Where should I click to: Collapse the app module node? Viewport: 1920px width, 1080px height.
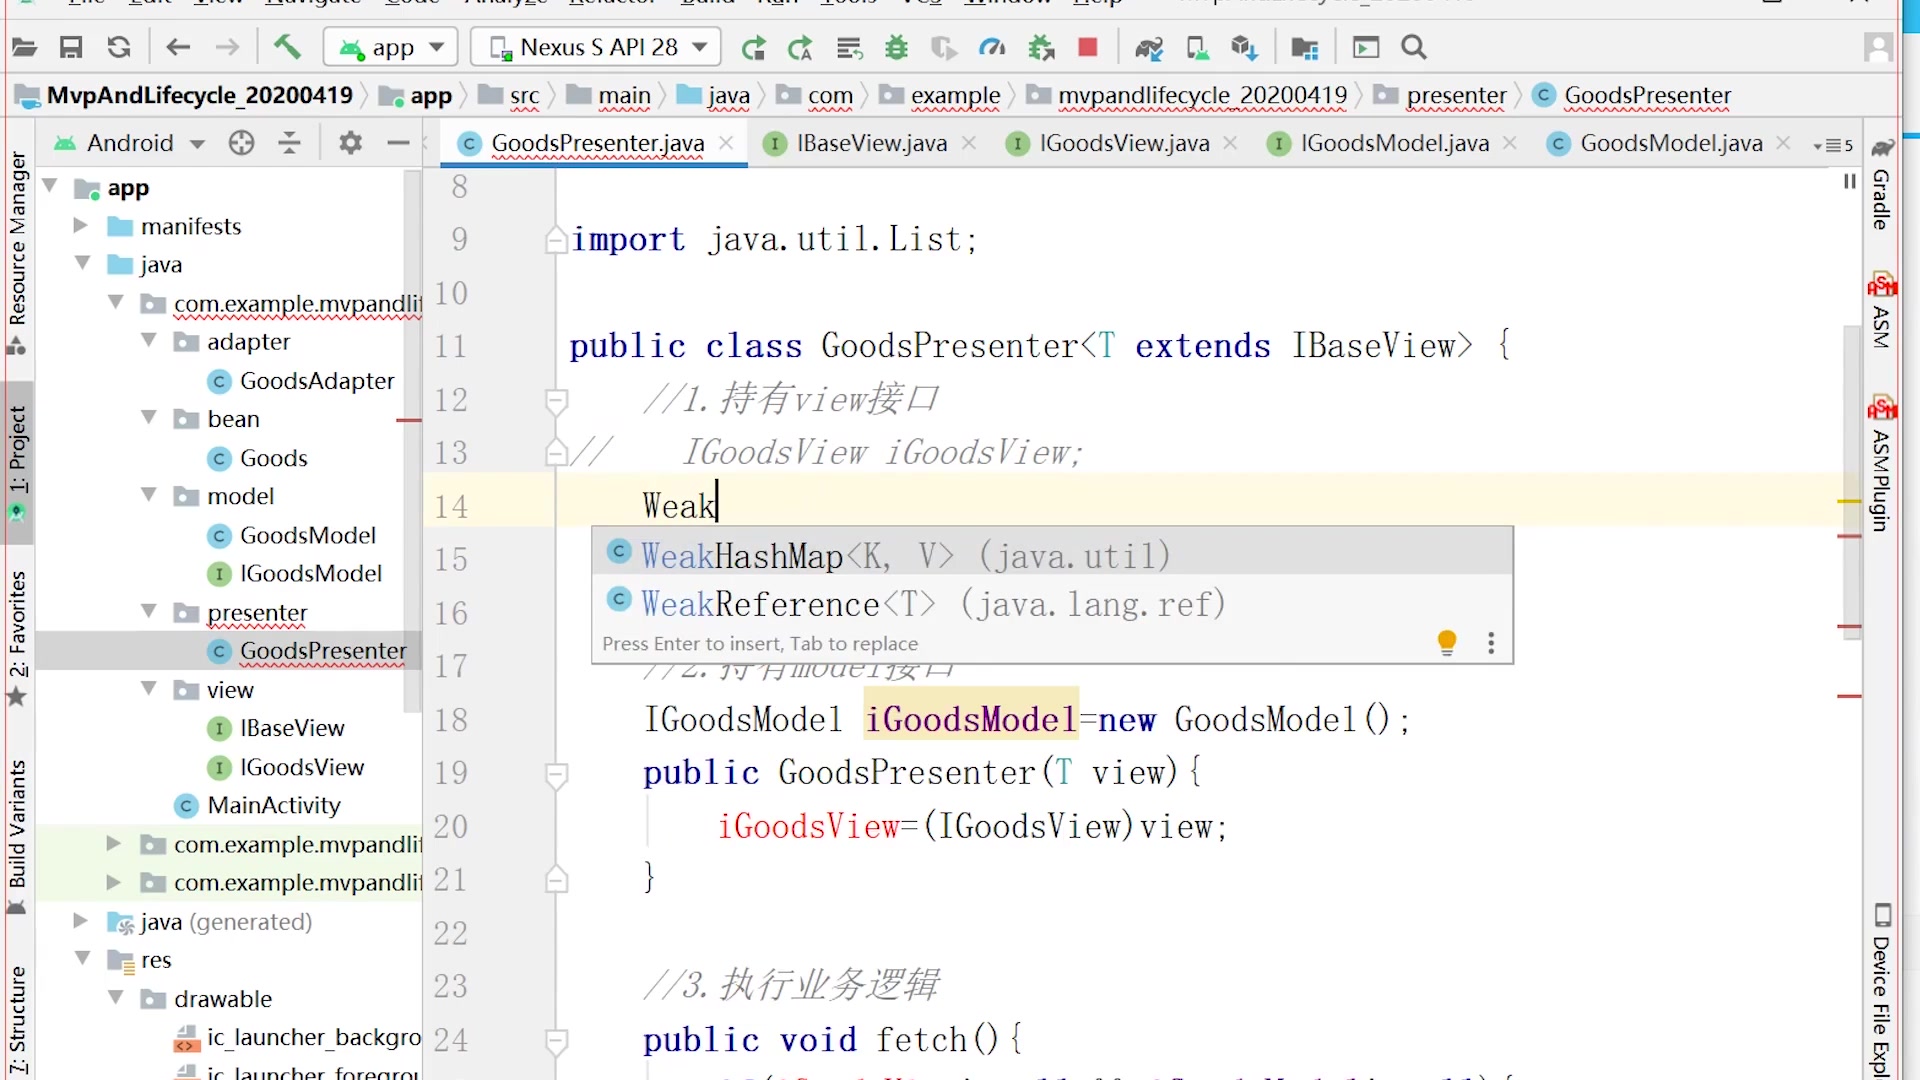coord(51,187)
